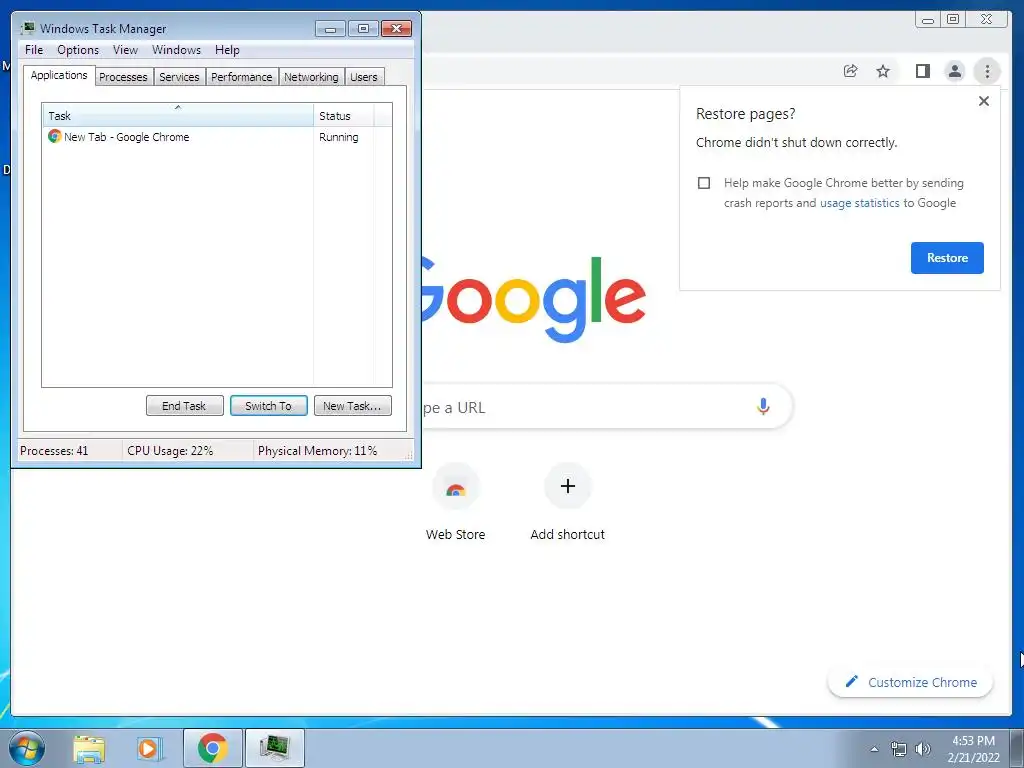Dismiss the Restore pages popup
This screenshot has width=1024, height=768.
click(984, 101)
